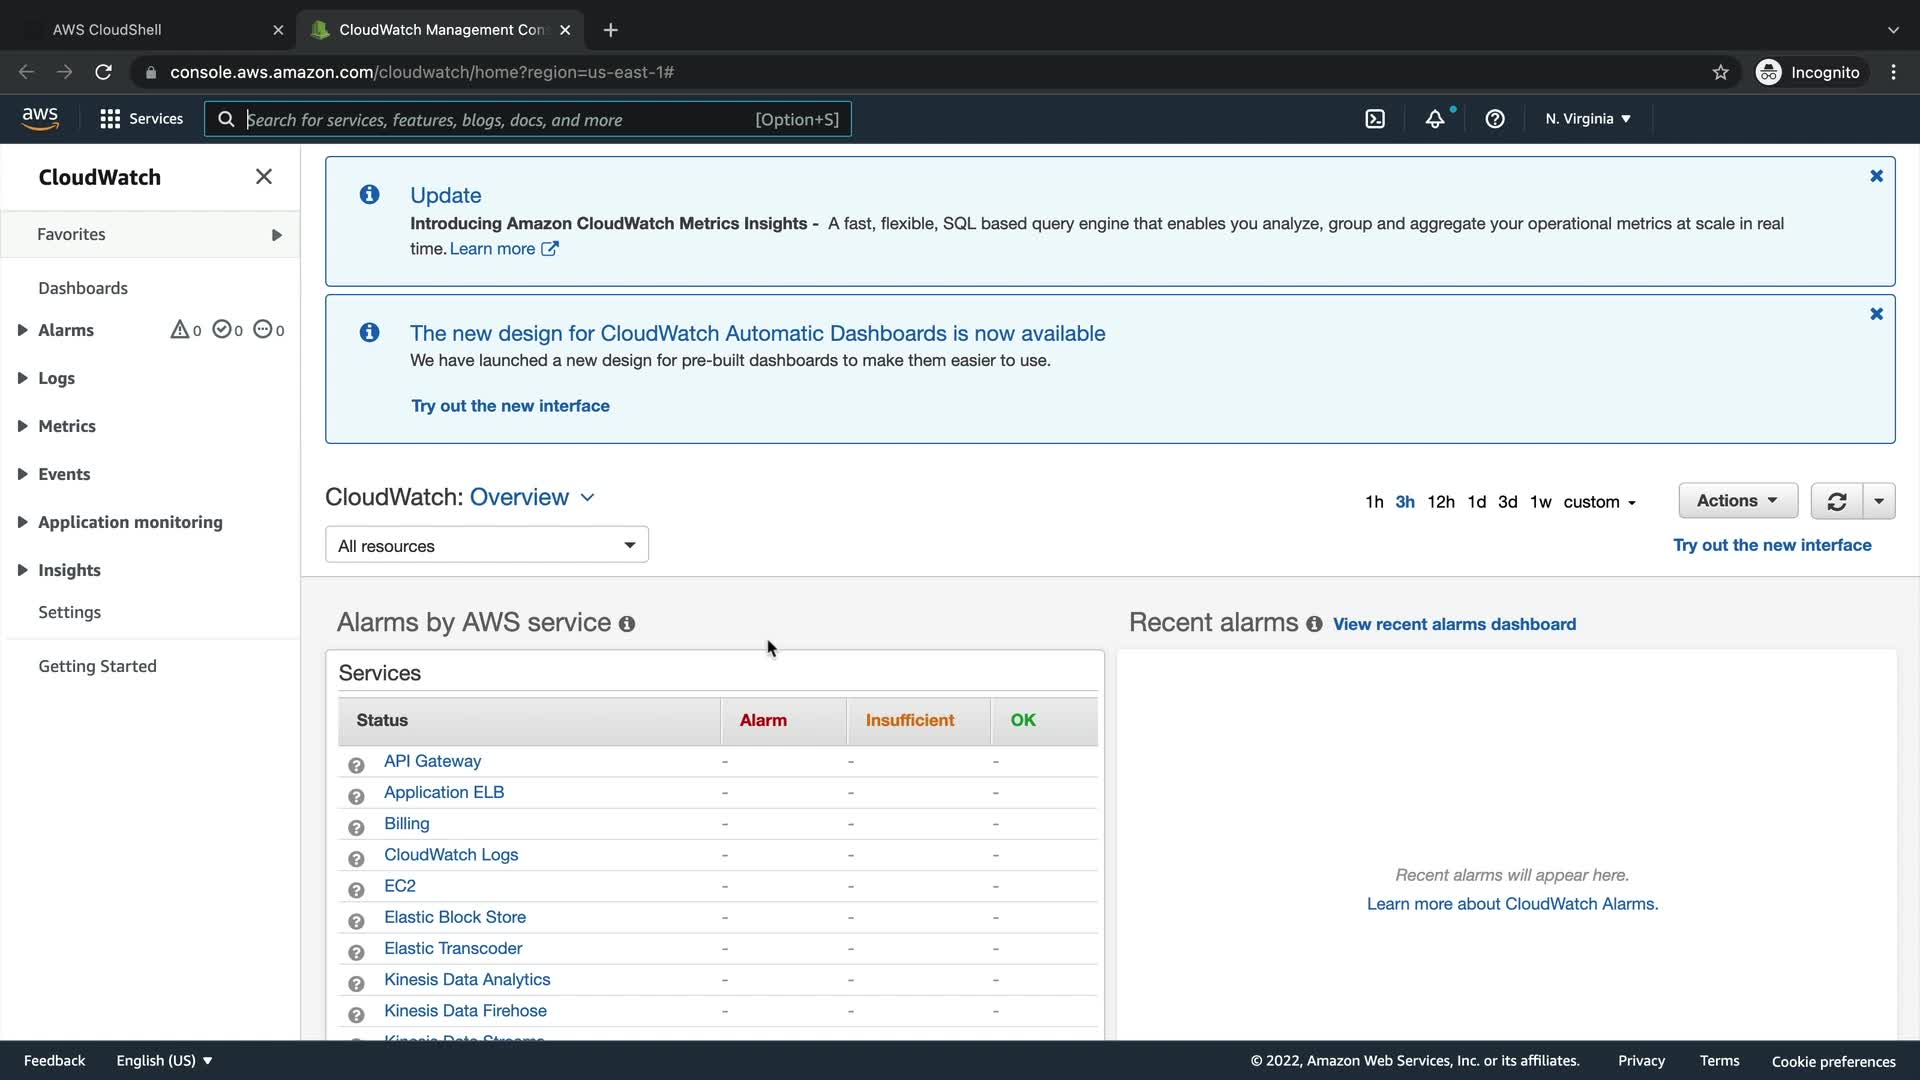Screen dimensions: 1920x1080
Task: Expand the Alarms section in sidebar
Action: coord(22,330)
